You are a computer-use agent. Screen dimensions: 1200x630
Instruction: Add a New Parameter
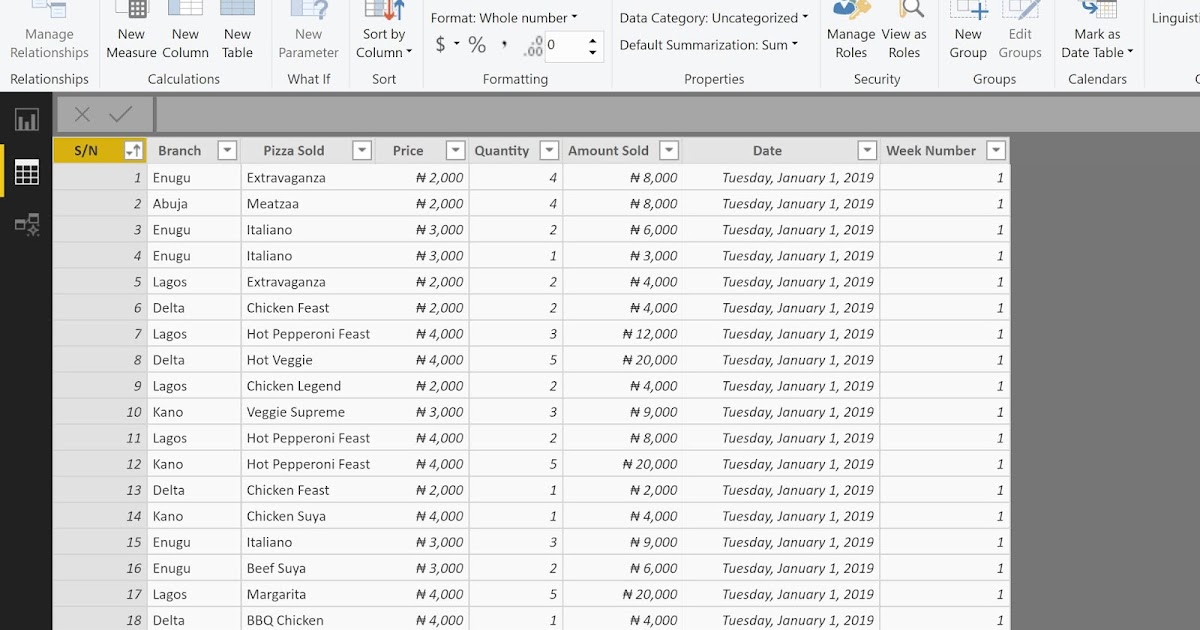click(308, 32)
